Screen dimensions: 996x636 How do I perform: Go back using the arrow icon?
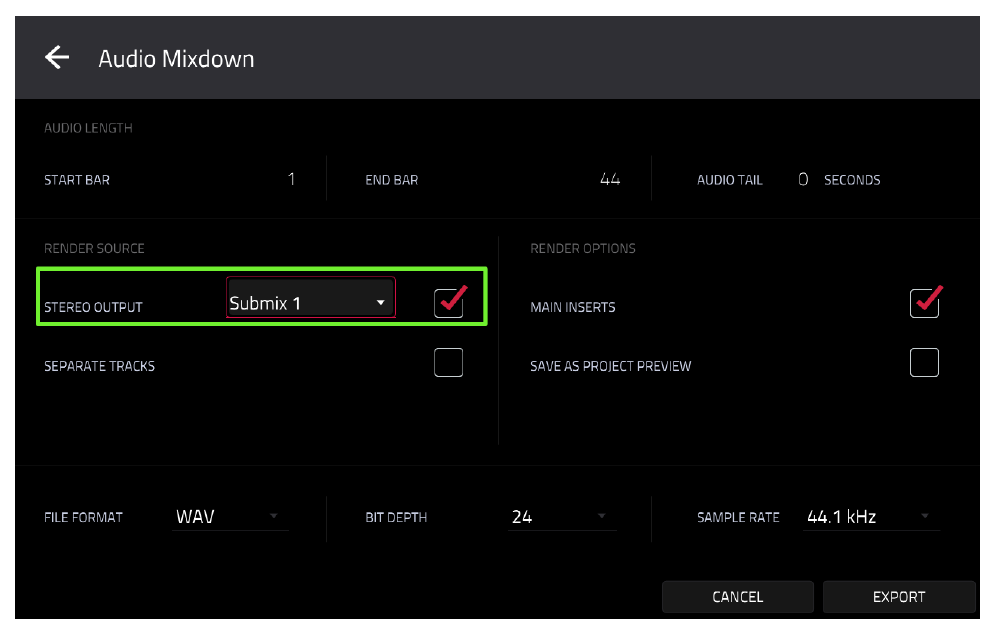coord(57,57)
